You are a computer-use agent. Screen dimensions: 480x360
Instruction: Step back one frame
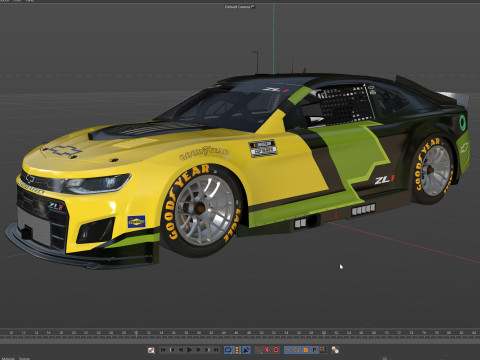coord(181,350)
